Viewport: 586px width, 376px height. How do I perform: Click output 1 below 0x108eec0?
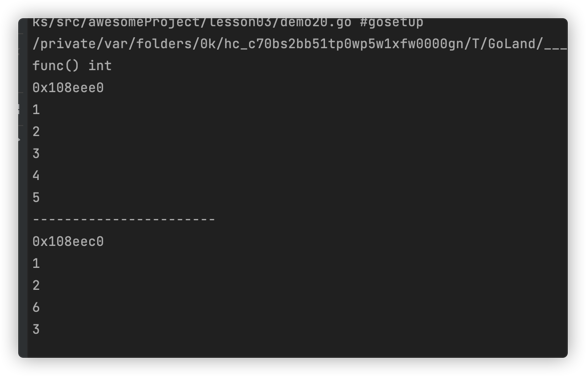36,264
